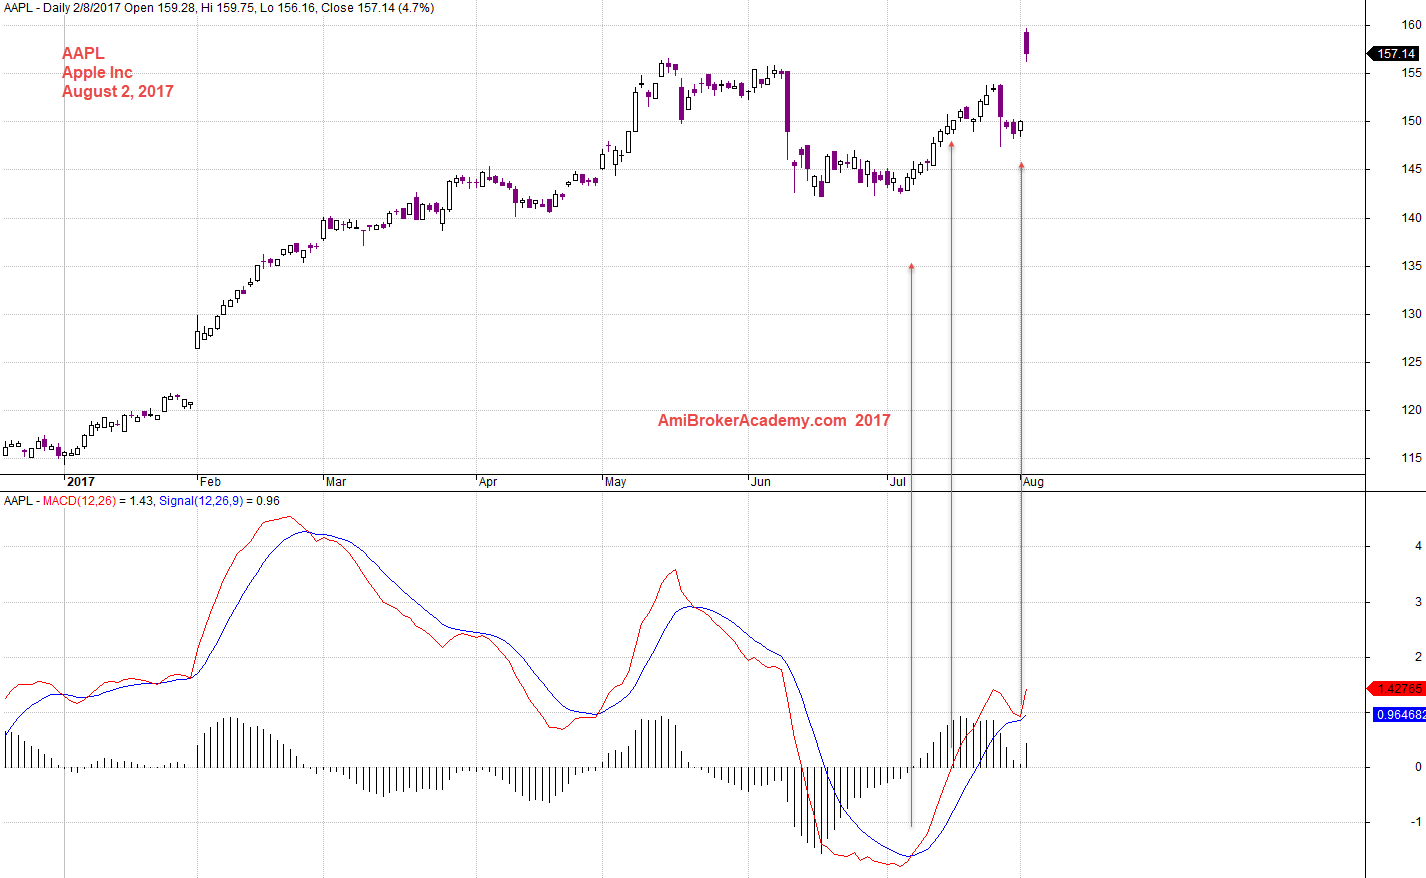Click the blue 'Signal(12,26,9)' indicator label

point(200,501)
